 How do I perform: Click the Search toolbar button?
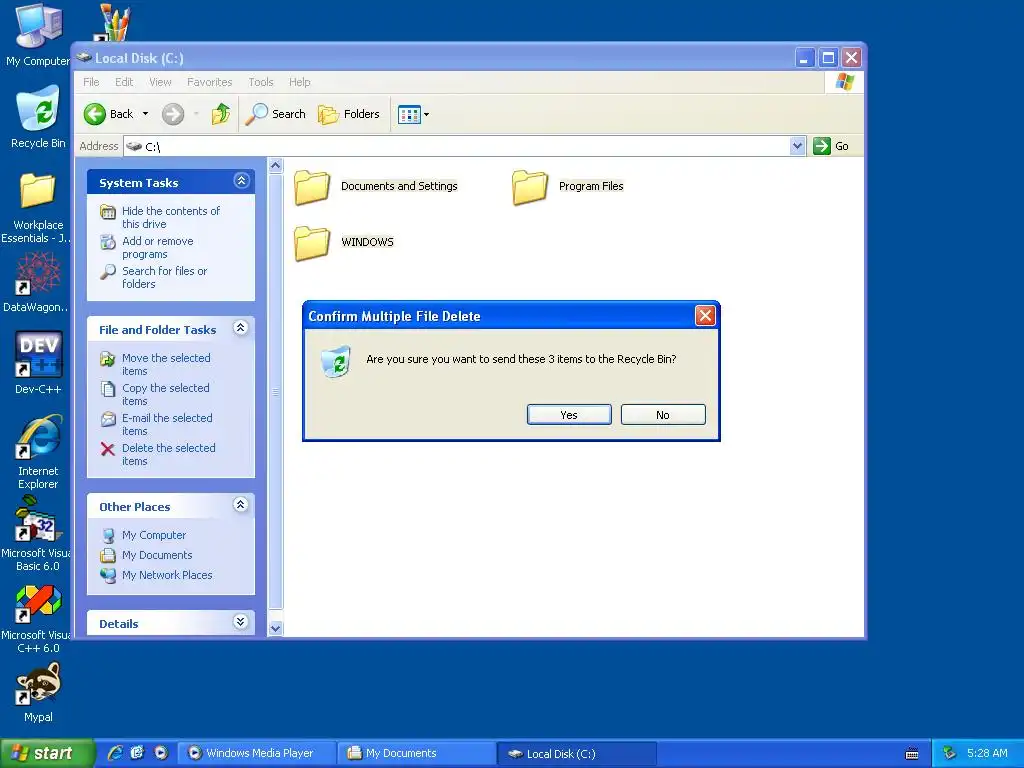click(x=276, y=114)
